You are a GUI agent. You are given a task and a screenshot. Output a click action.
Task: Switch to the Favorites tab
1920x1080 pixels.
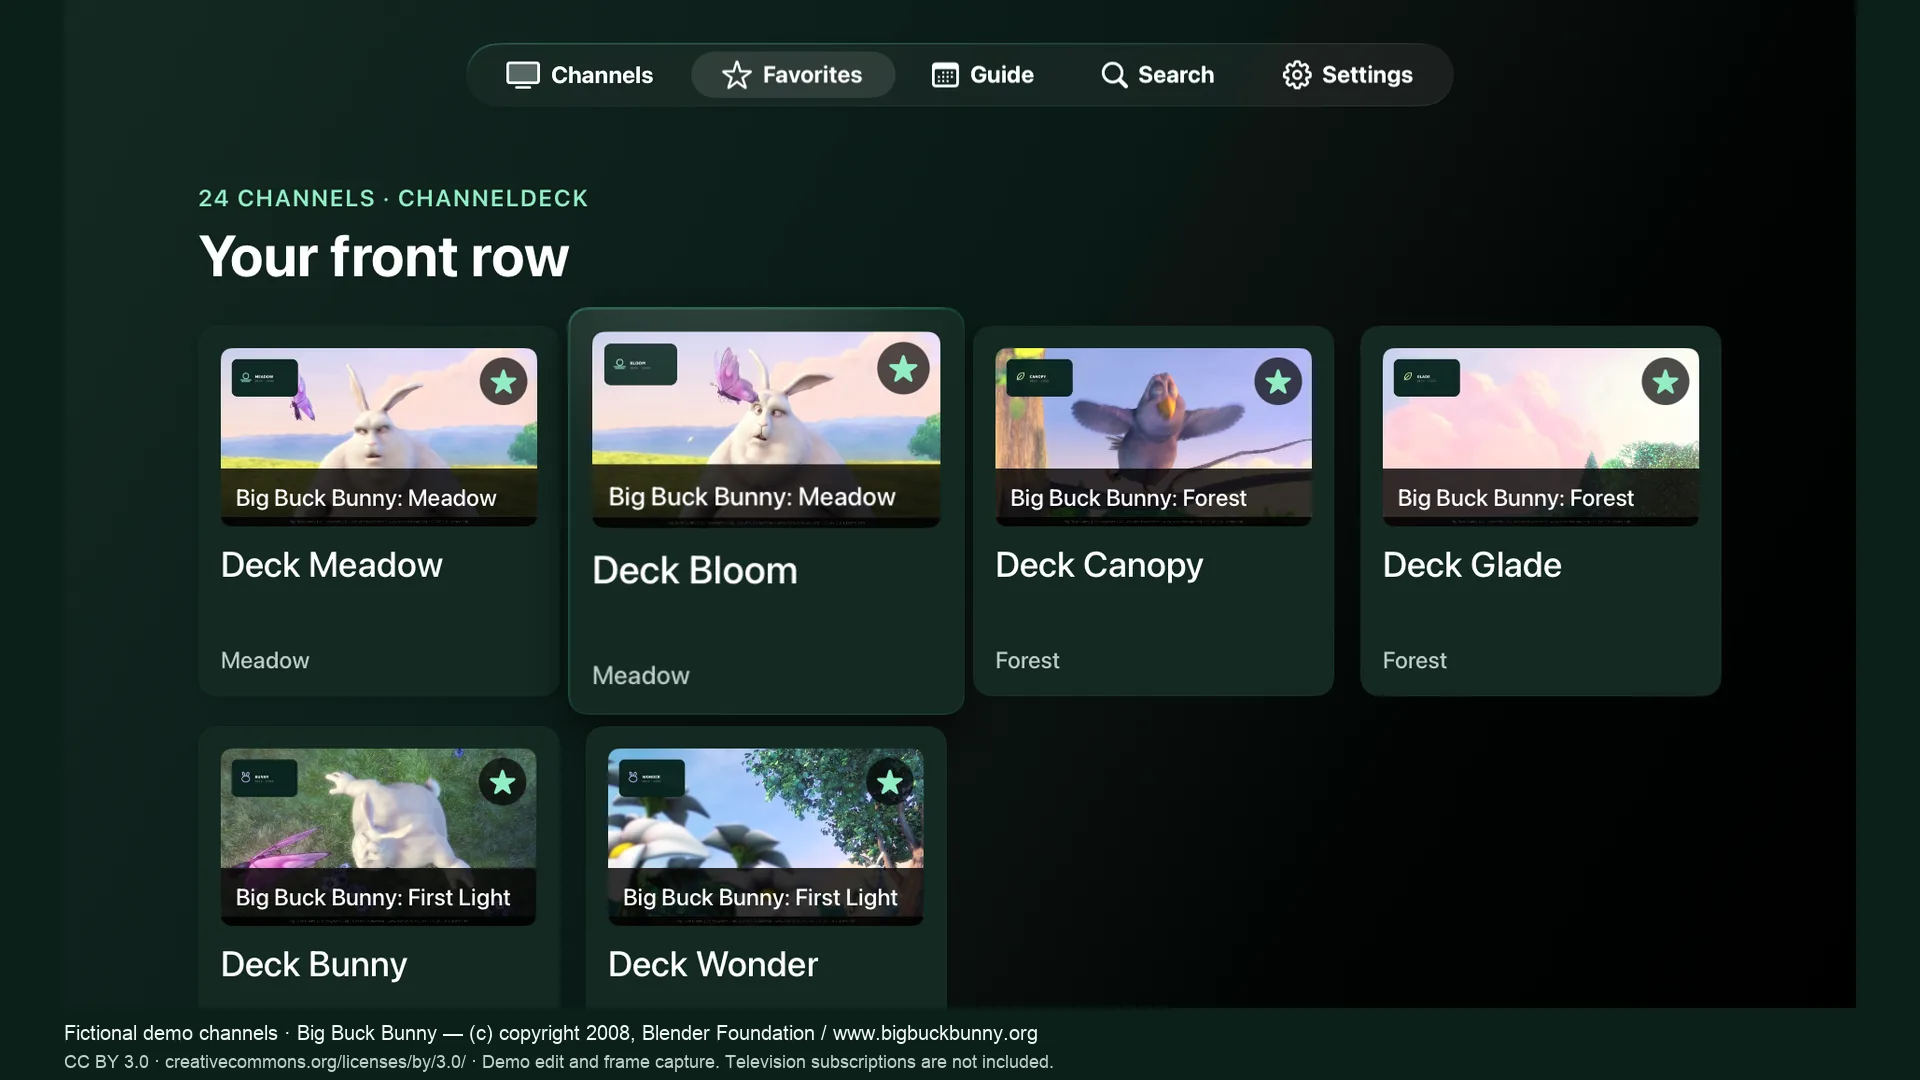click(792, 75)
